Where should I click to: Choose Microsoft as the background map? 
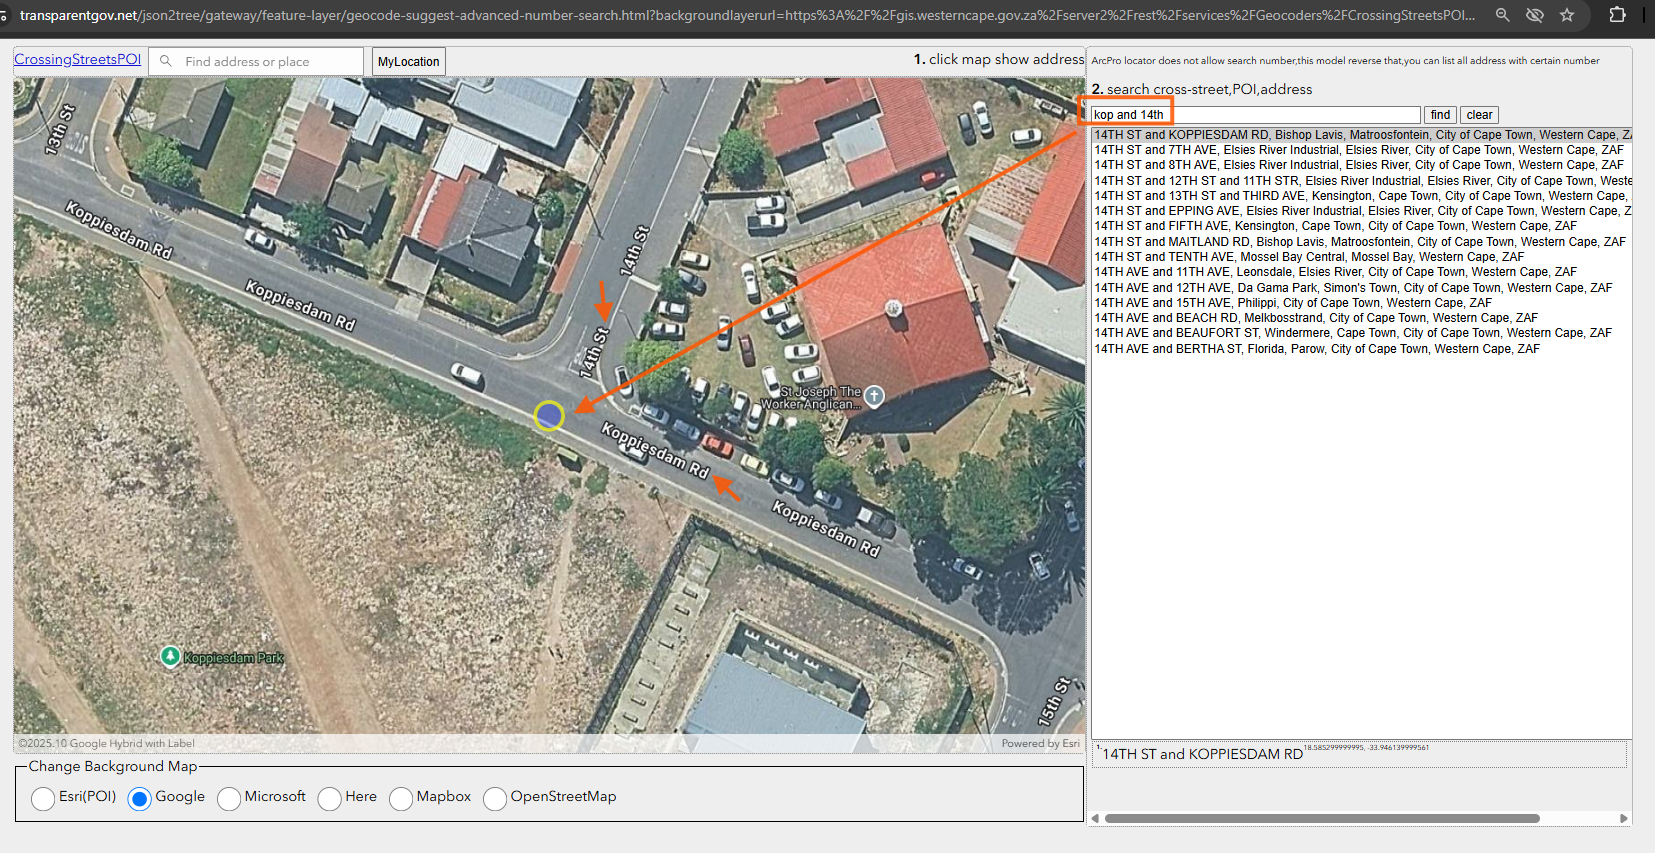pyautogui.click(x=229, y=798)
